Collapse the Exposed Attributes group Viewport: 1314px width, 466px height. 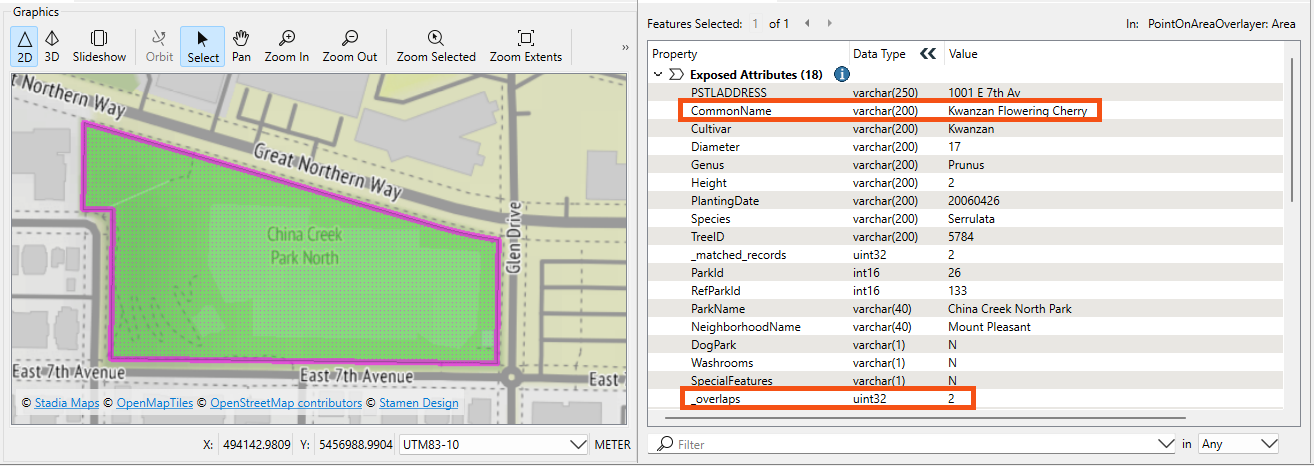658,74
